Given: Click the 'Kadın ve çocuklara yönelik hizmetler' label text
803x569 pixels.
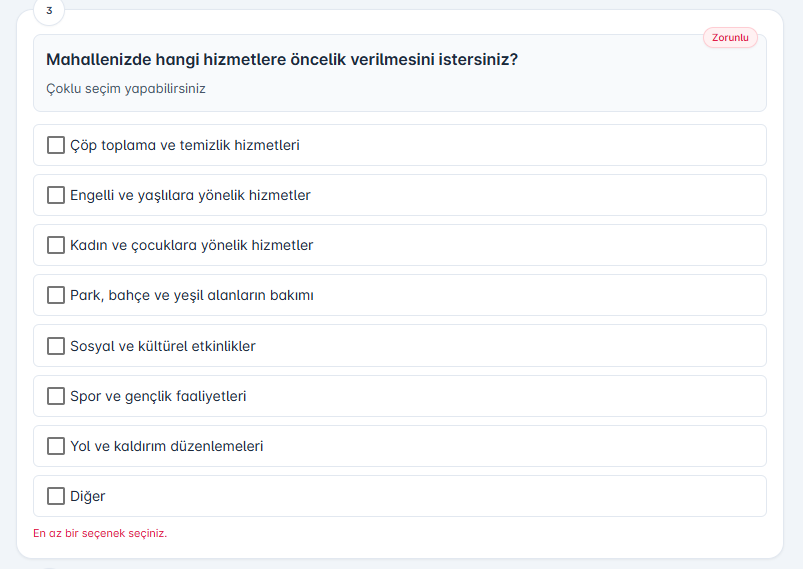Looking at the screenshot, I should point(191,245).
